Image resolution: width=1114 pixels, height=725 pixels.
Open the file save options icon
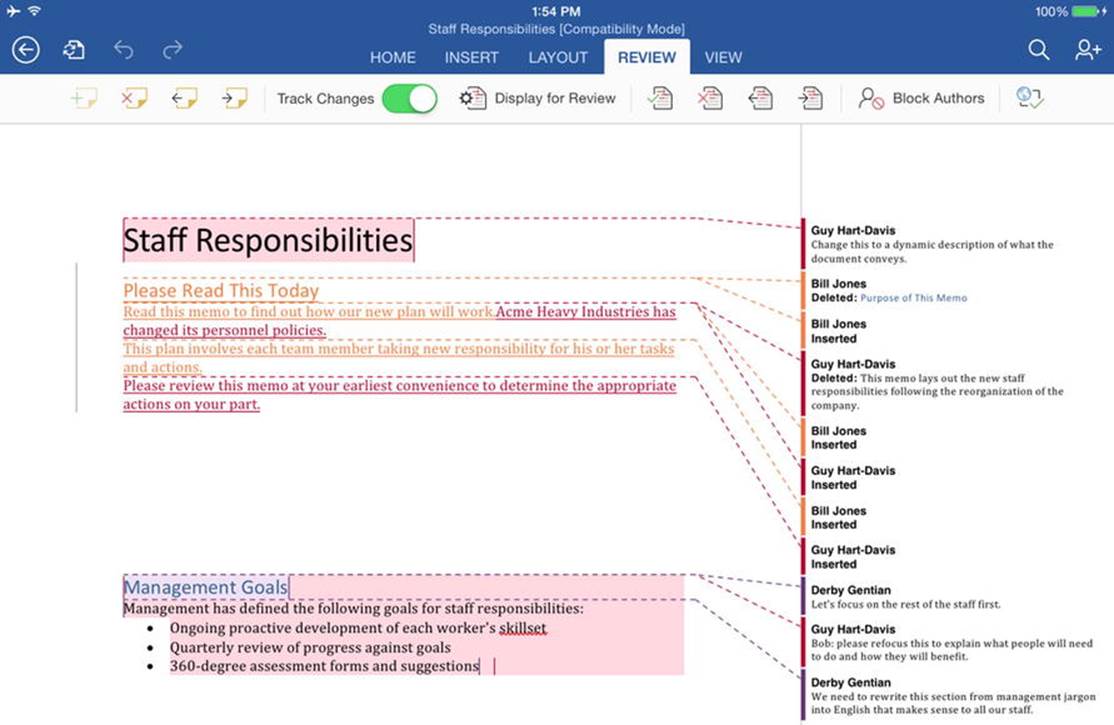point(74,50)
